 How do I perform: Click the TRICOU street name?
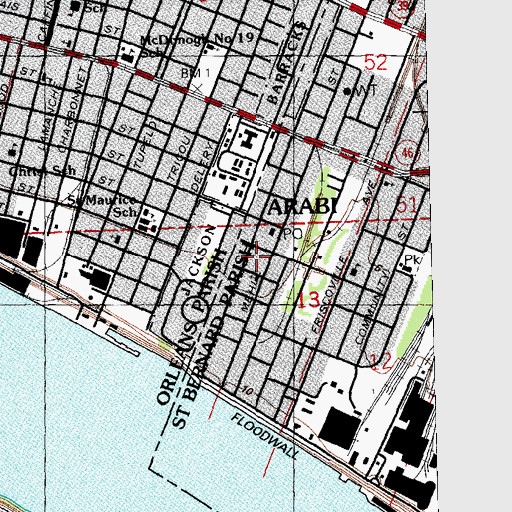point(180,160)
